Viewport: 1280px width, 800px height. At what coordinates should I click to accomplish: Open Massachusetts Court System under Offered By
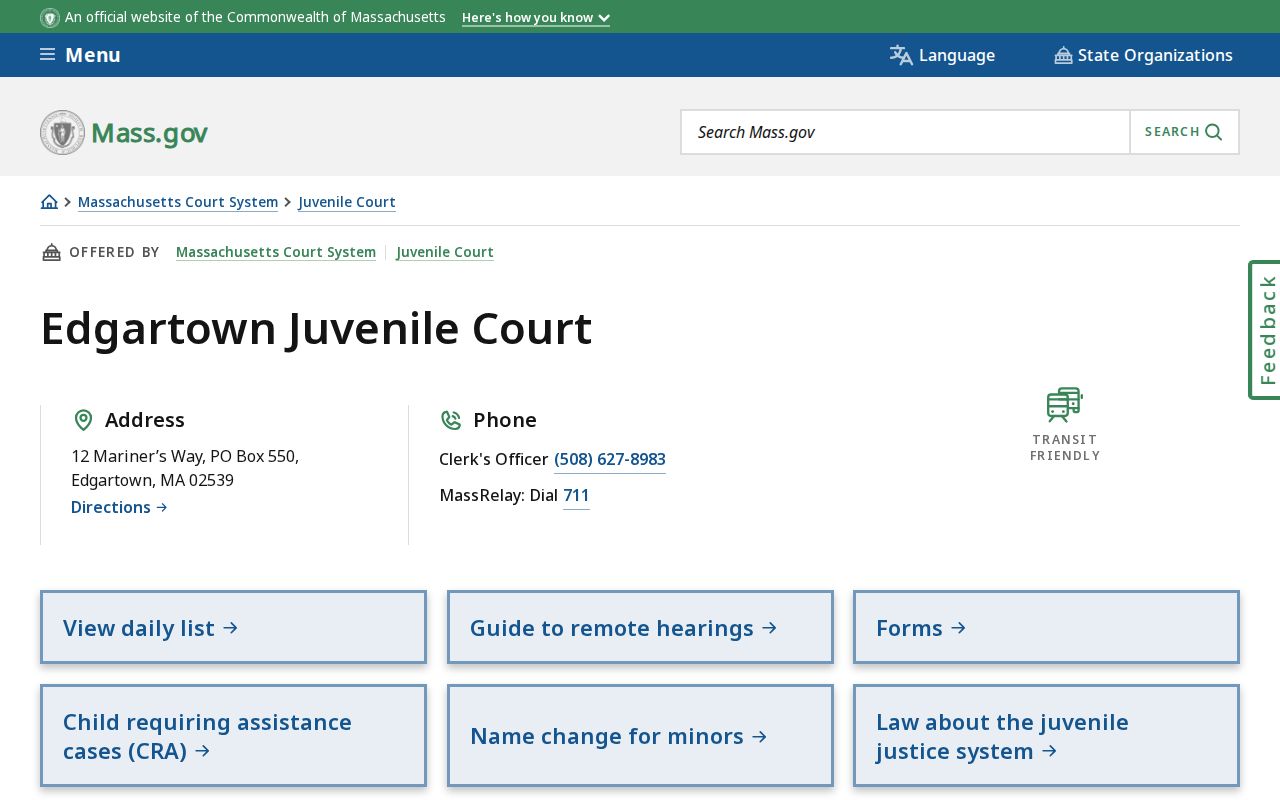[276, 252]
